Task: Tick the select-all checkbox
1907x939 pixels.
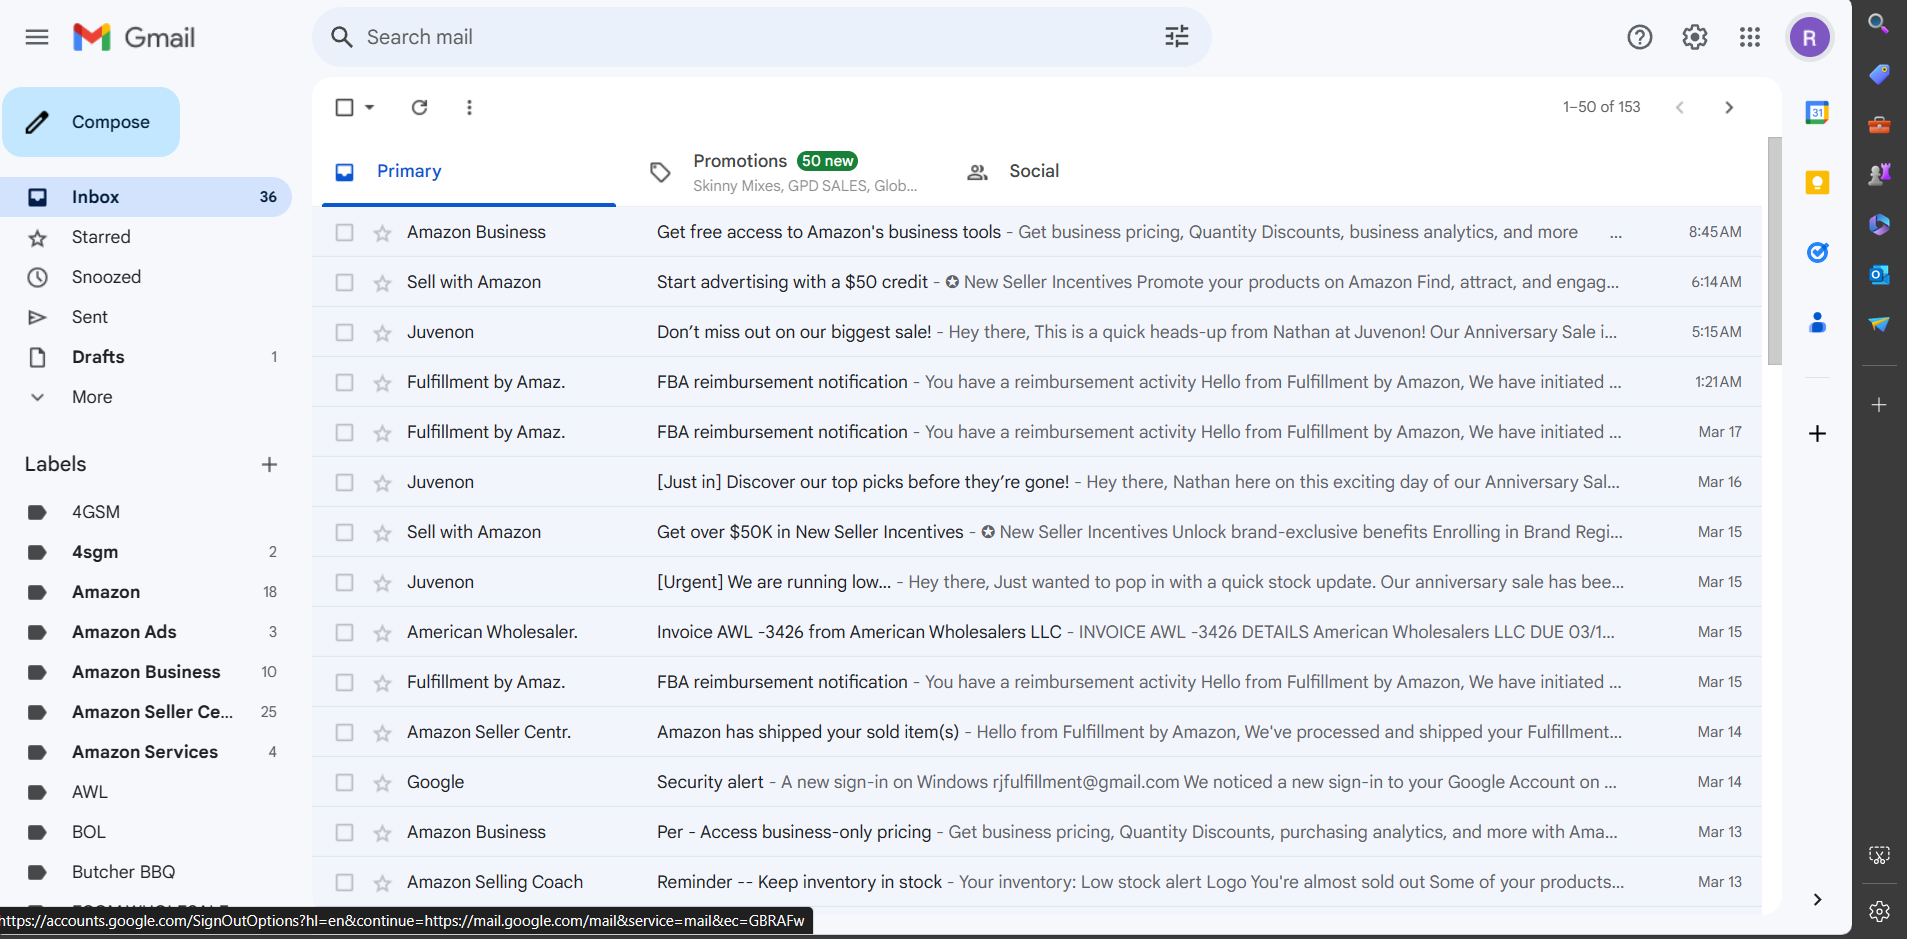Action: [344, 107]
